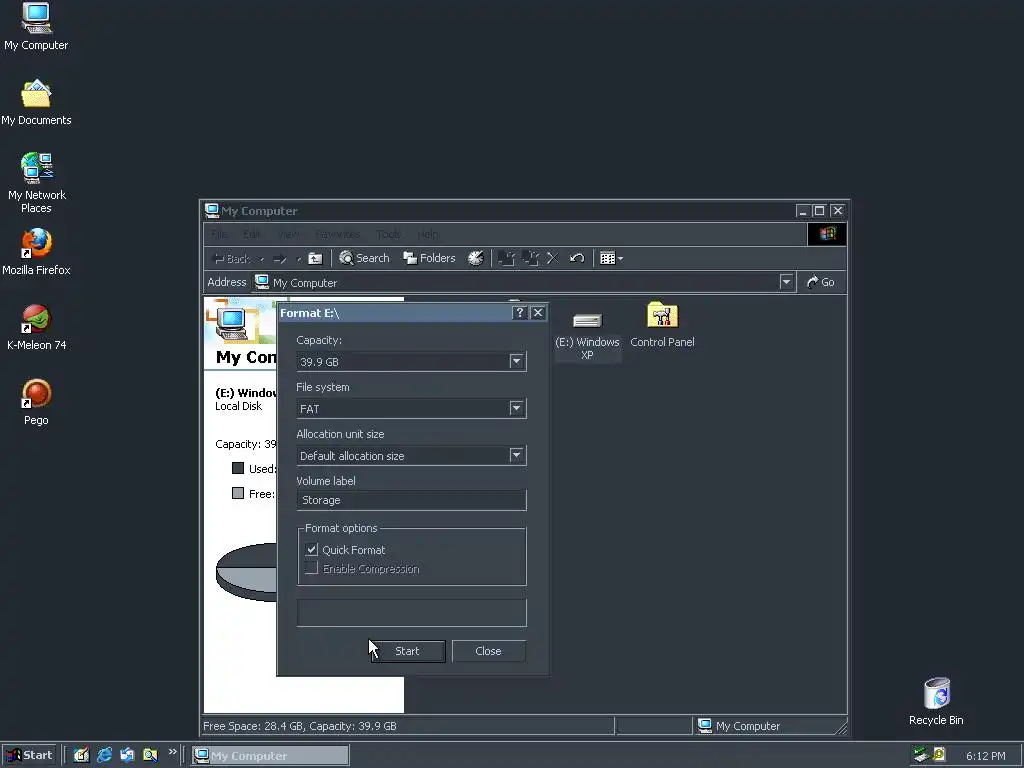Toggle the Quick Format checkbox

[312, 550]
